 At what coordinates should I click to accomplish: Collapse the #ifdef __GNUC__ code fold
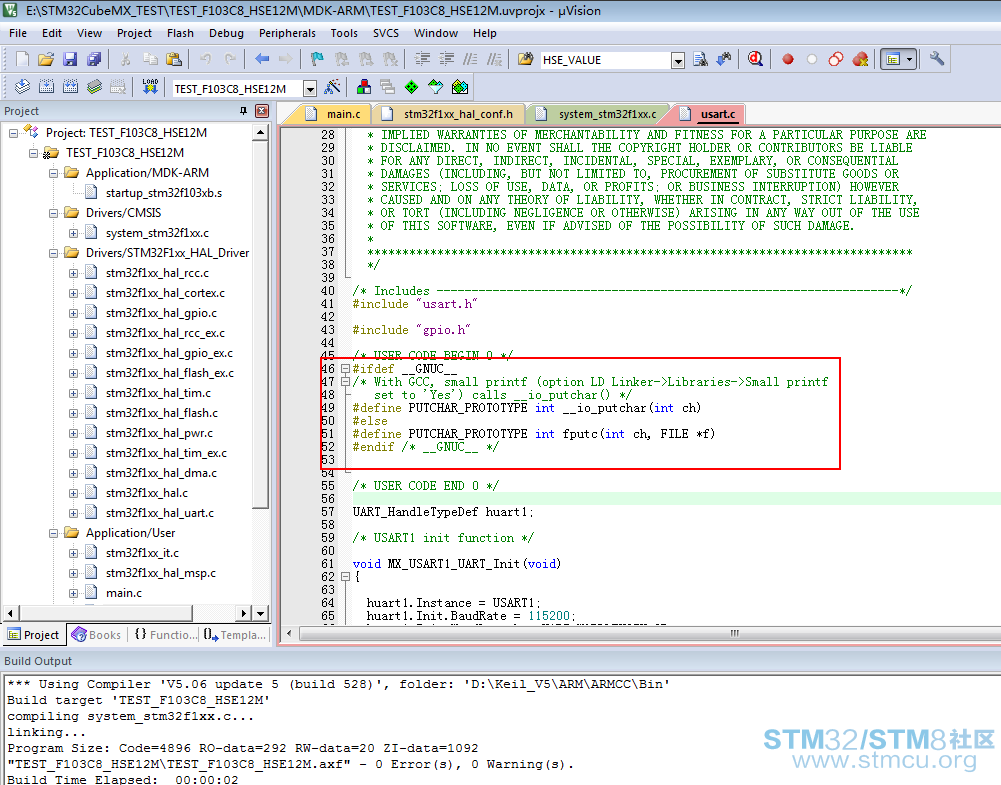point(345,369)
